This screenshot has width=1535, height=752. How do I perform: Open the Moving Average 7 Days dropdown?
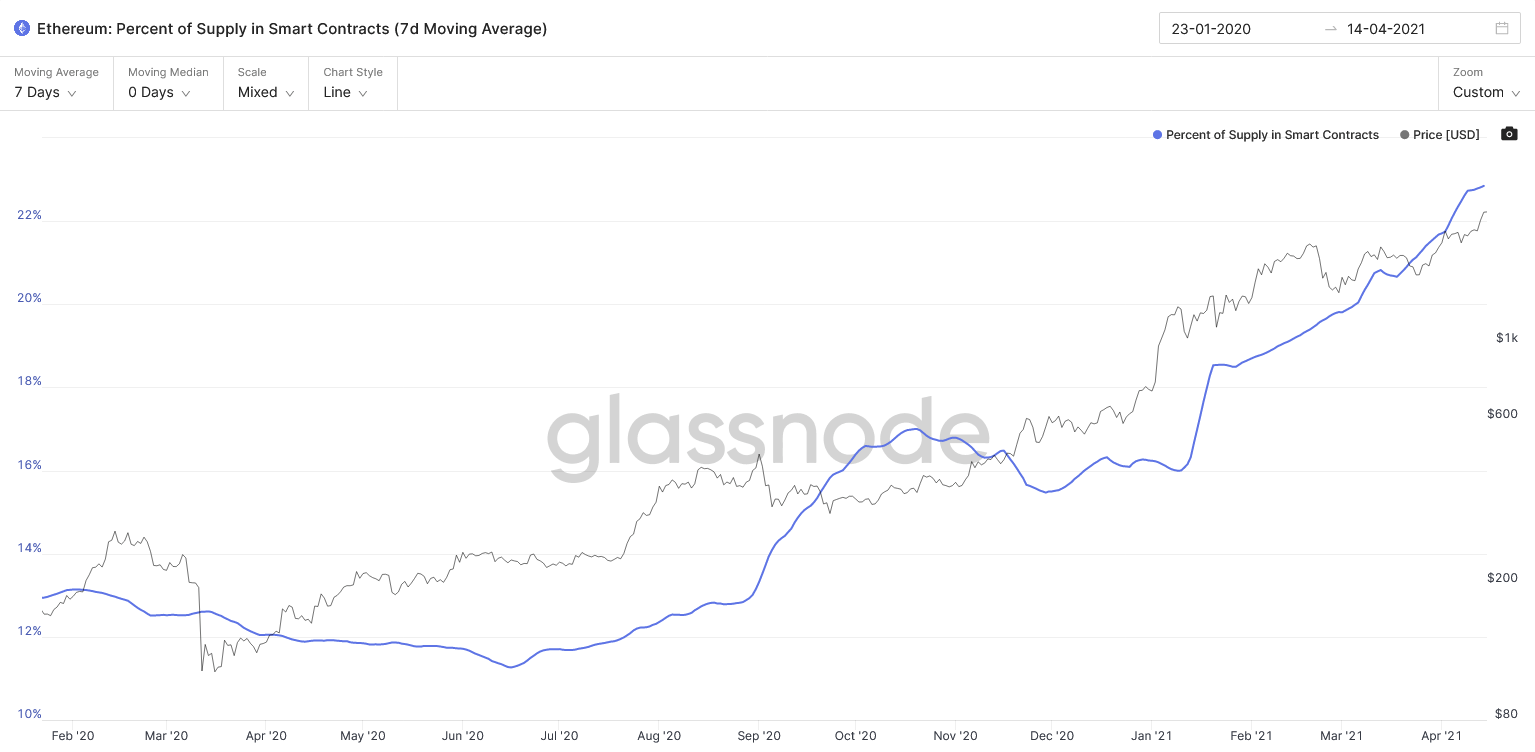click(57, 83)
